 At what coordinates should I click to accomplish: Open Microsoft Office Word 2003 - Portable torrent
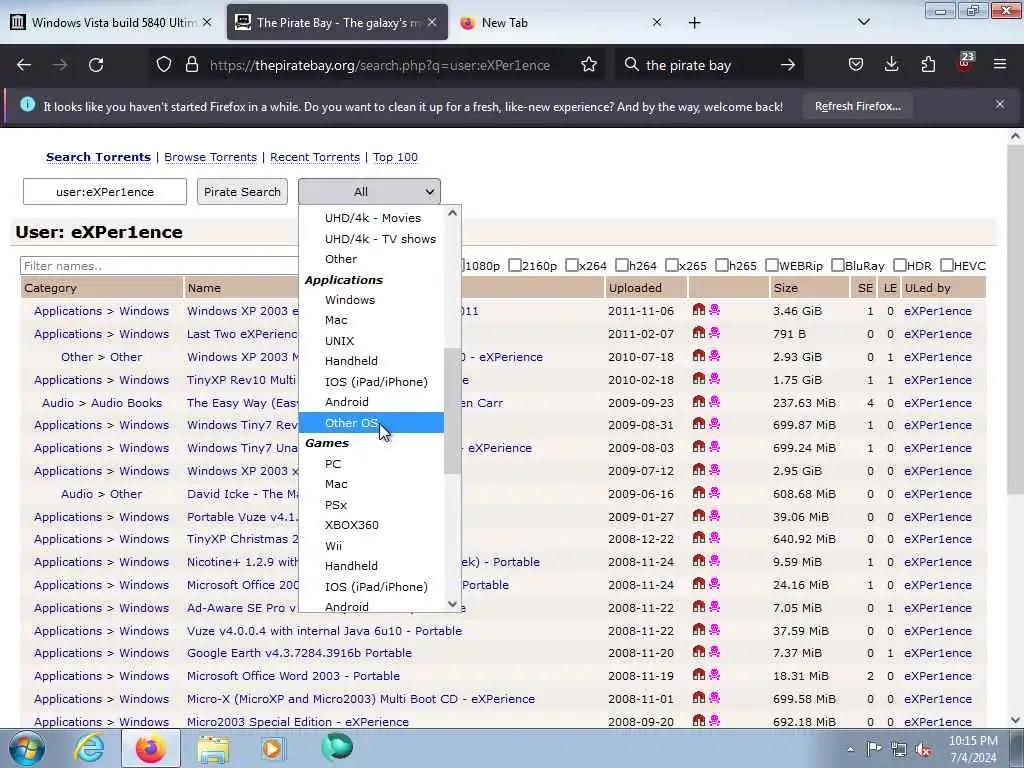coord(293,676)
